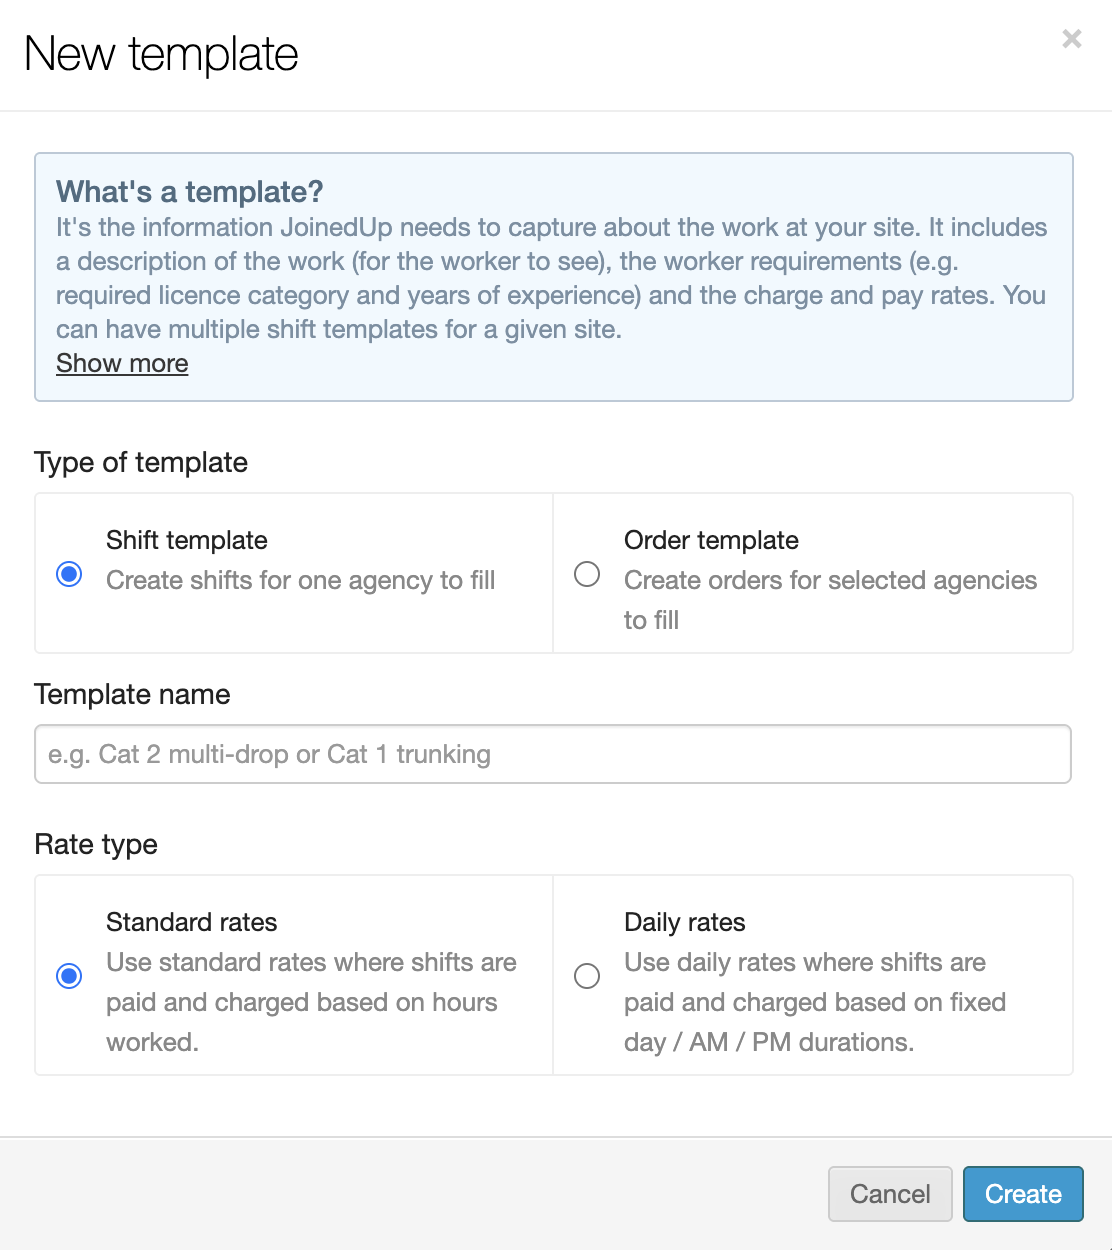Click the 'Standard rates' option title
Image resolution: width=1112 pixels, height=1250 pixels.
pos(191,922)
